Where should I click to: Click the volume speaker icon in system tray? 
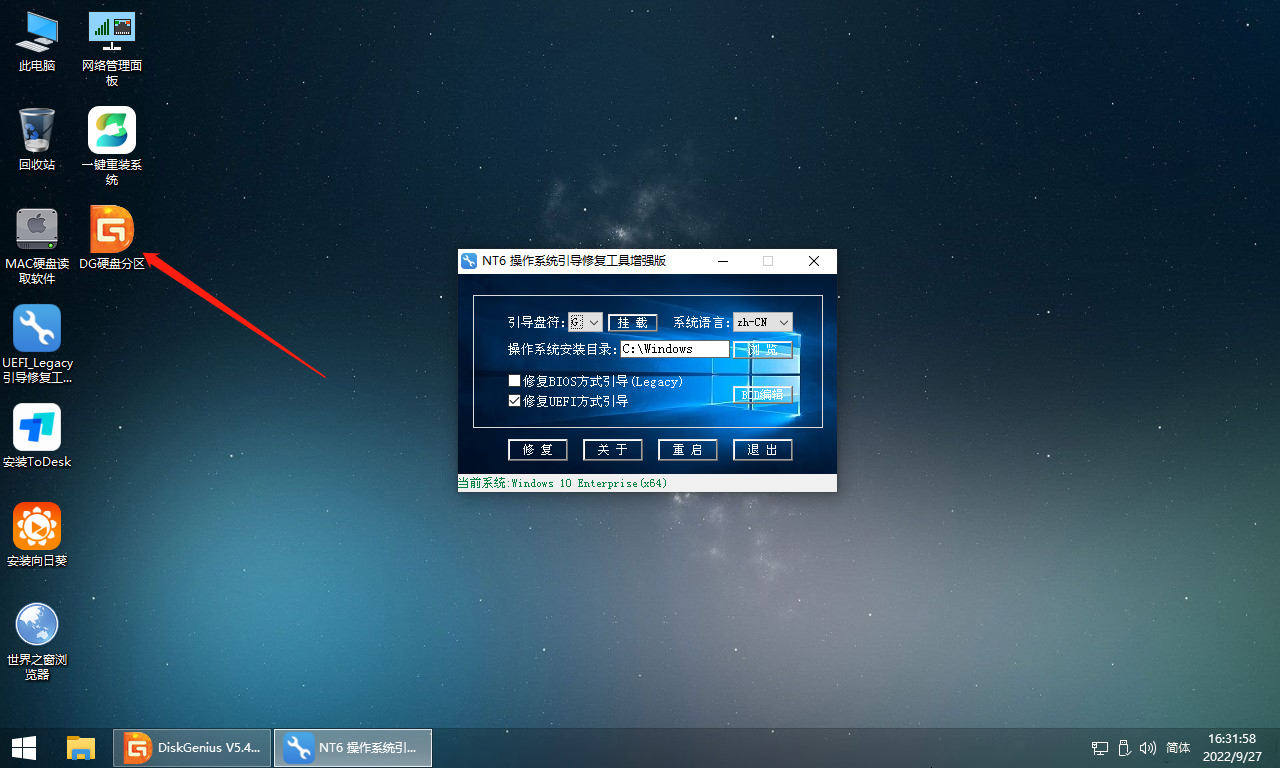point(1147,748)
